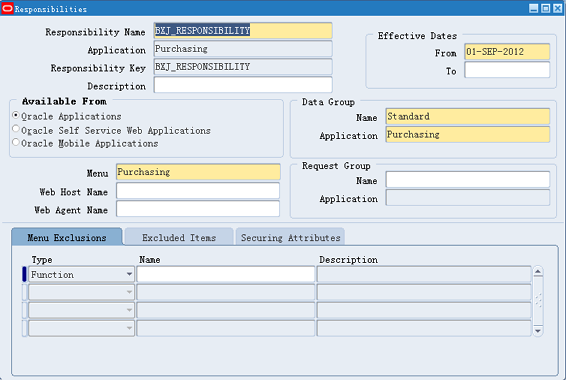Click the scroll down arrow in exclusions list
The image size is (566, 380).
538,331
